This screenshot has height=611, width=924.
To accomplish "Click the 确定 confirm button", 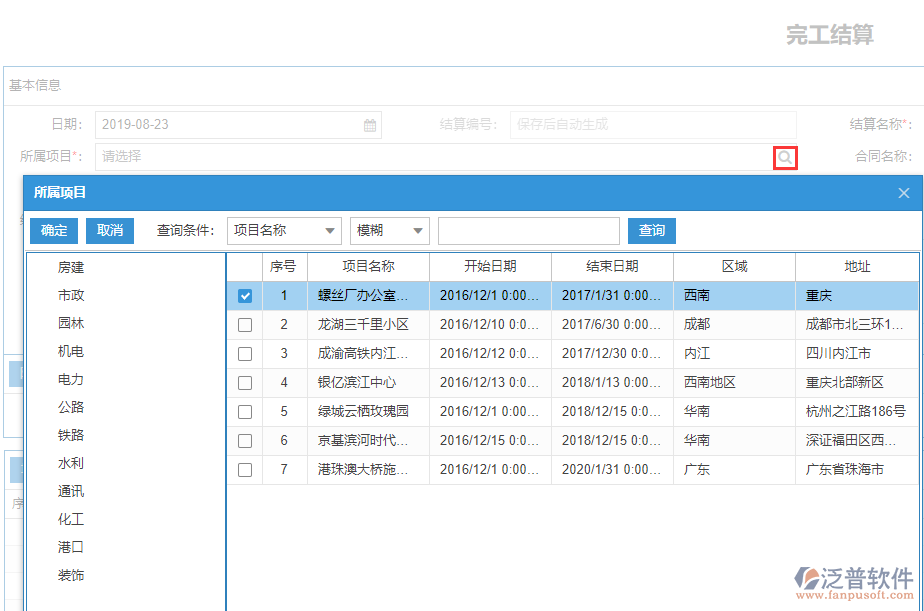I will (53, 230).
